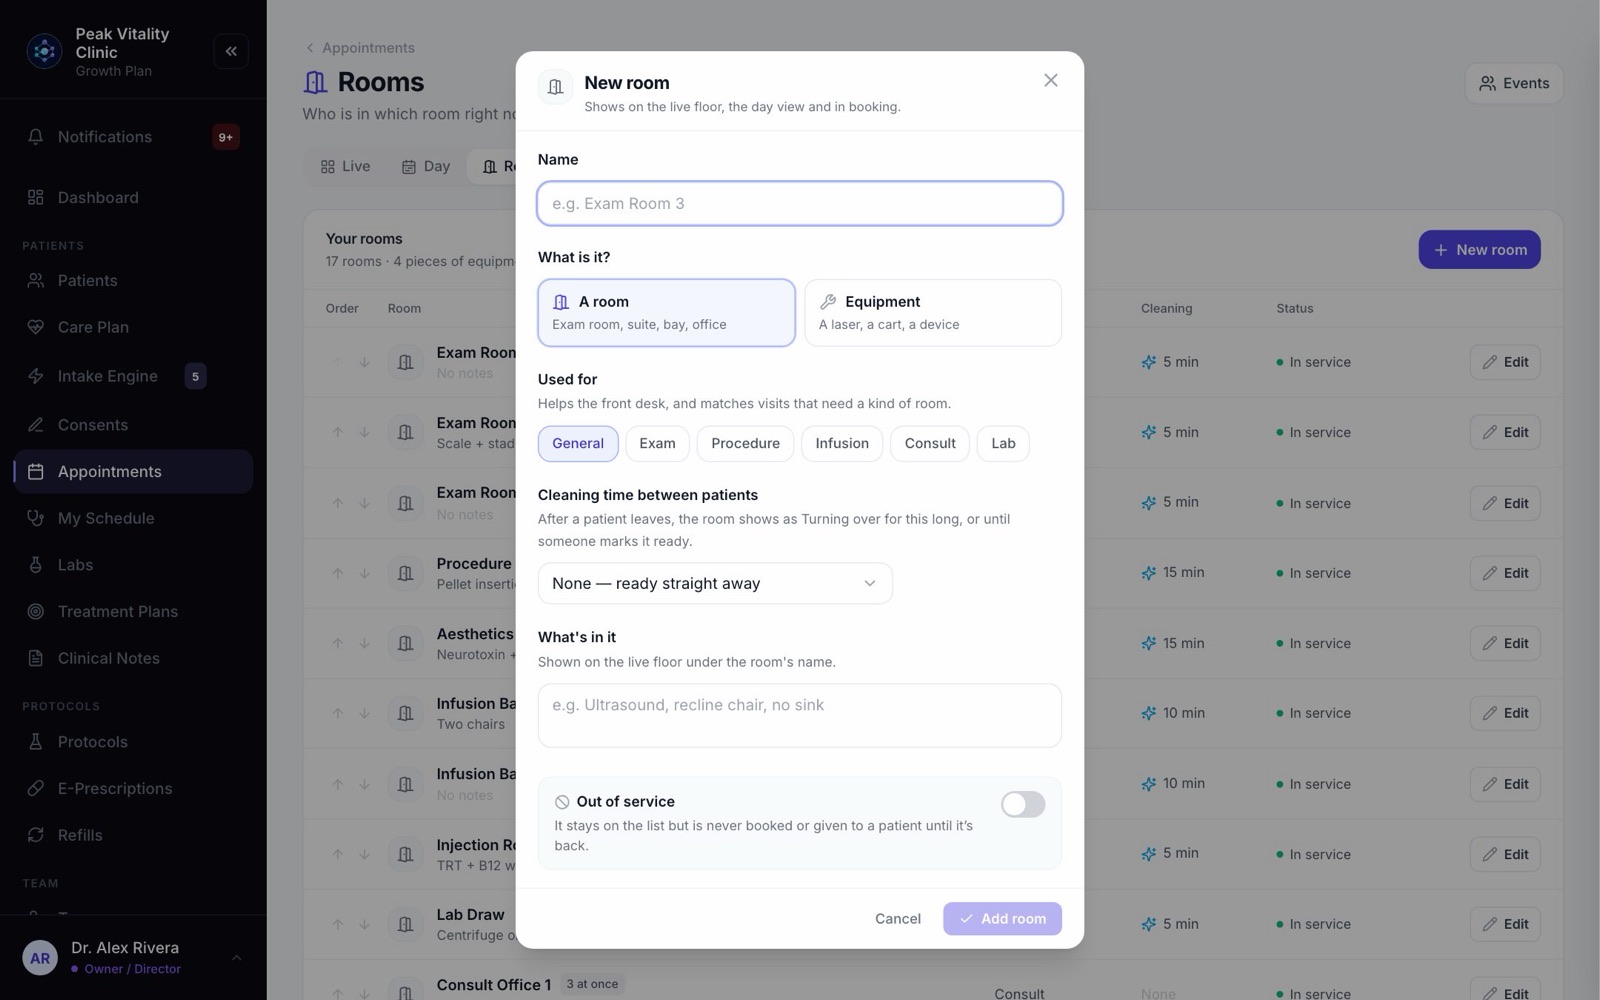This screenshot has height=1000, width=1600.
Task: Open the Notifications bell in the sidebar
Action: [x=36, y=137]
